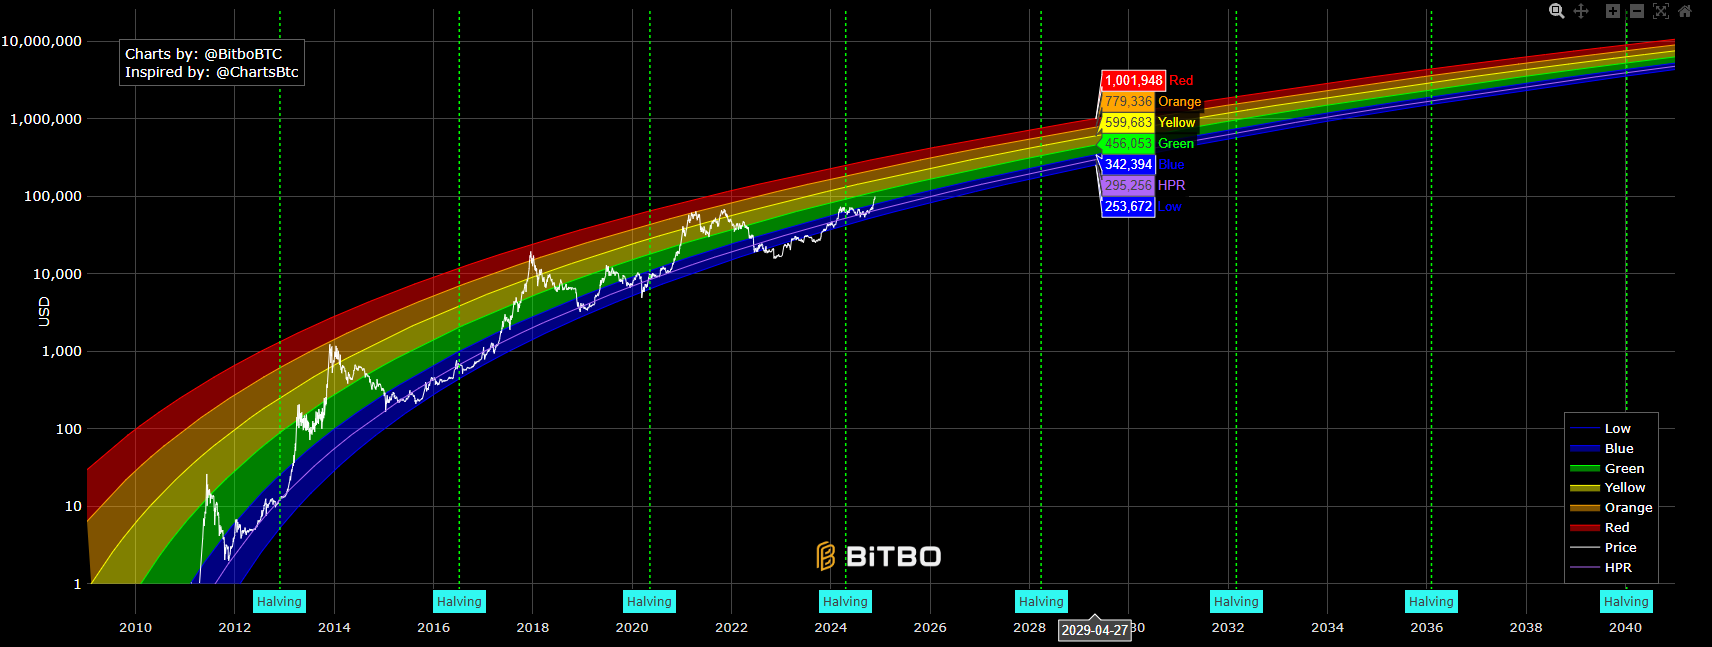
Task: Click the 2038 x-axis tick label
Action: point(1526,628)
